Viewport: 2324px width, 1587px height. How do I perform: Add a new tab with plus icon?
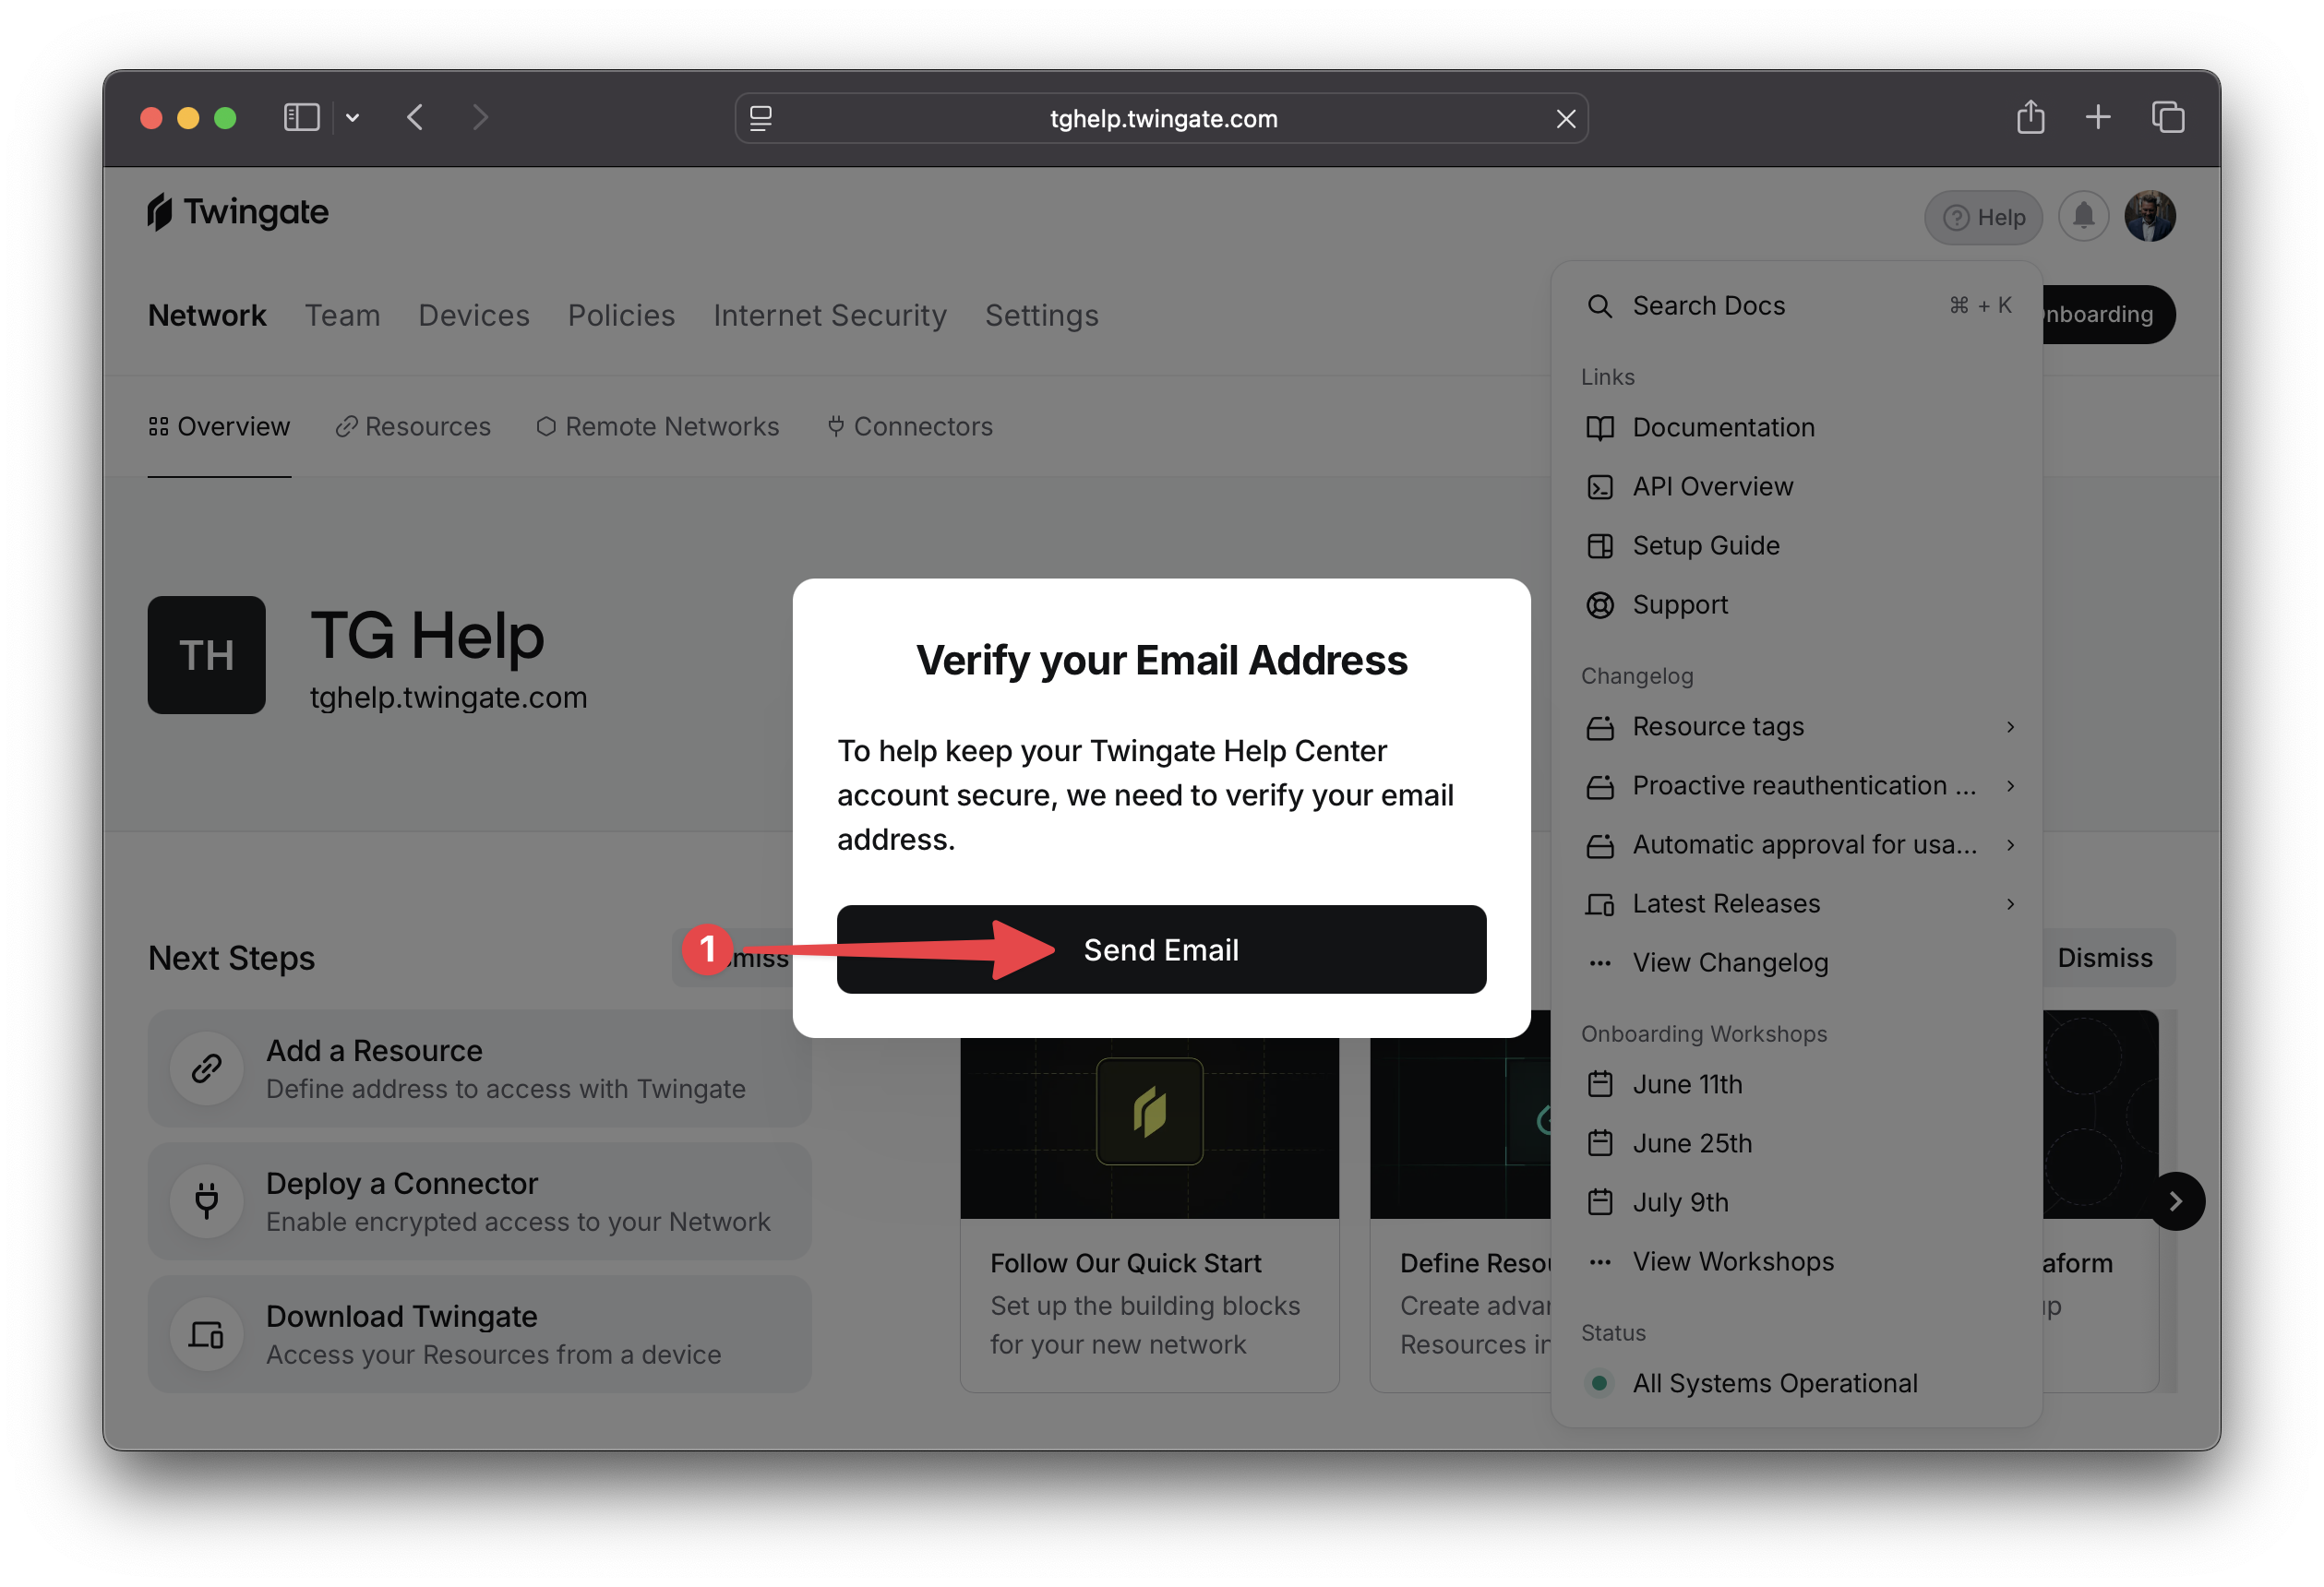click(2097, 117)
